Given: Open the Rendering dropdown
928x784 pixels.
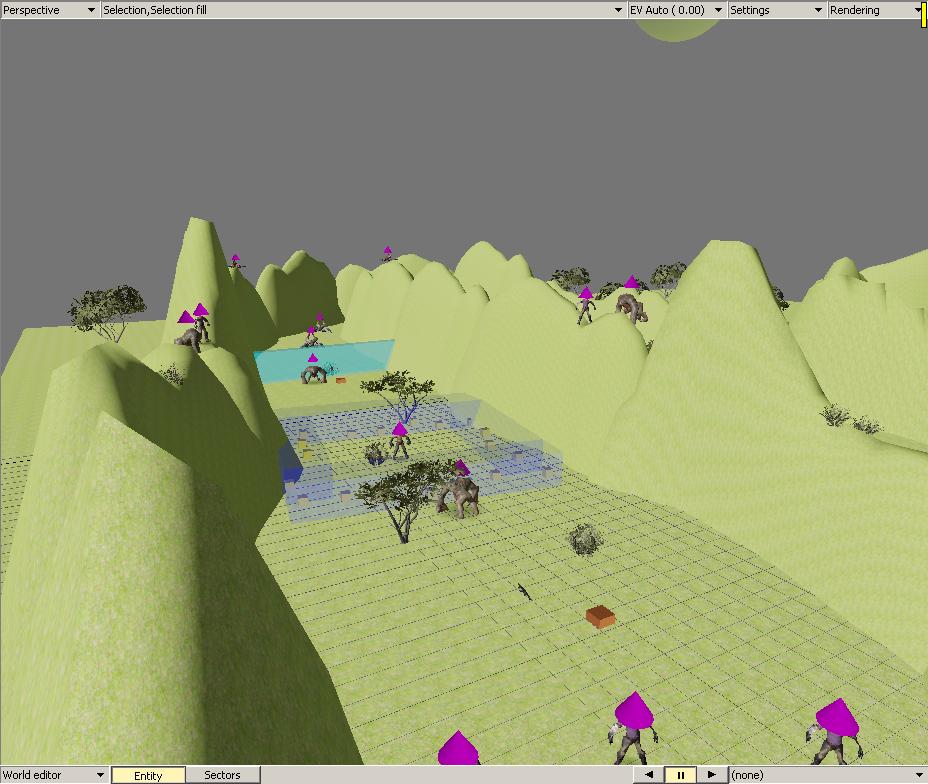Looking at the screenshot, I should 876,10.
